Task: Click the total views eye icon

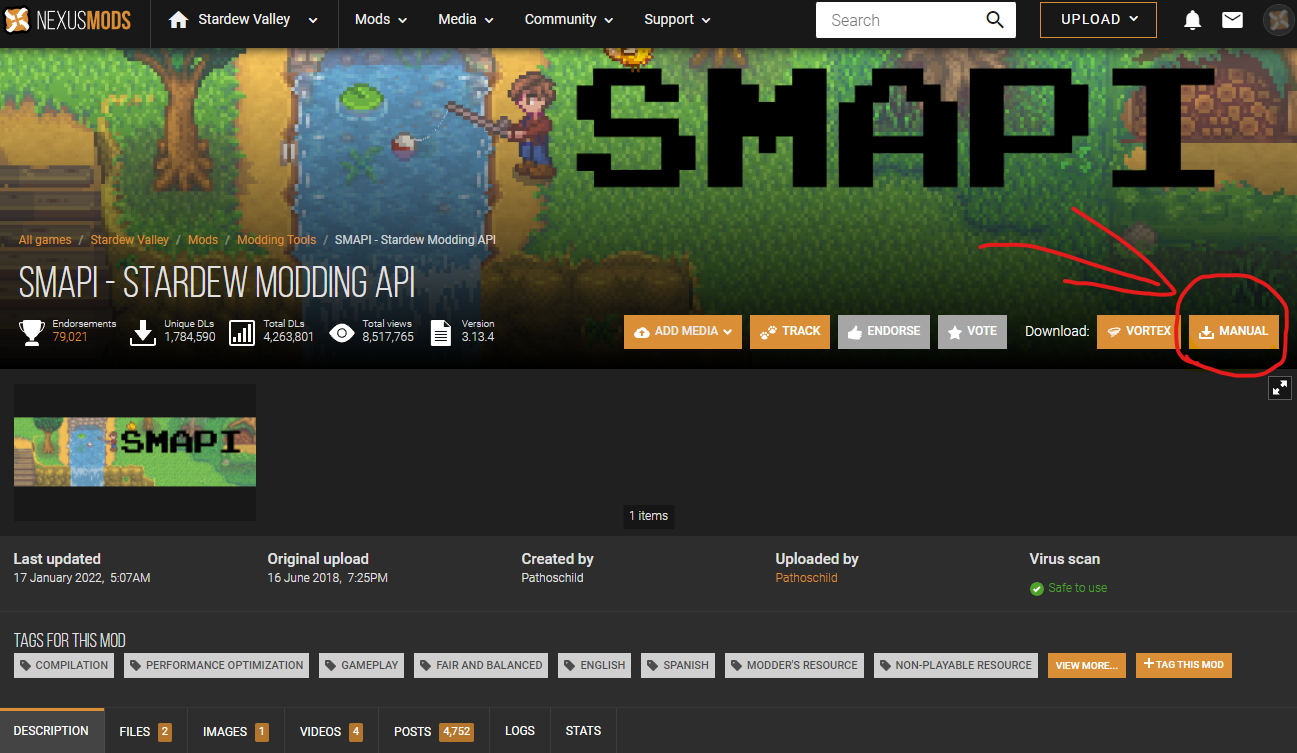Action: point(342,333)
